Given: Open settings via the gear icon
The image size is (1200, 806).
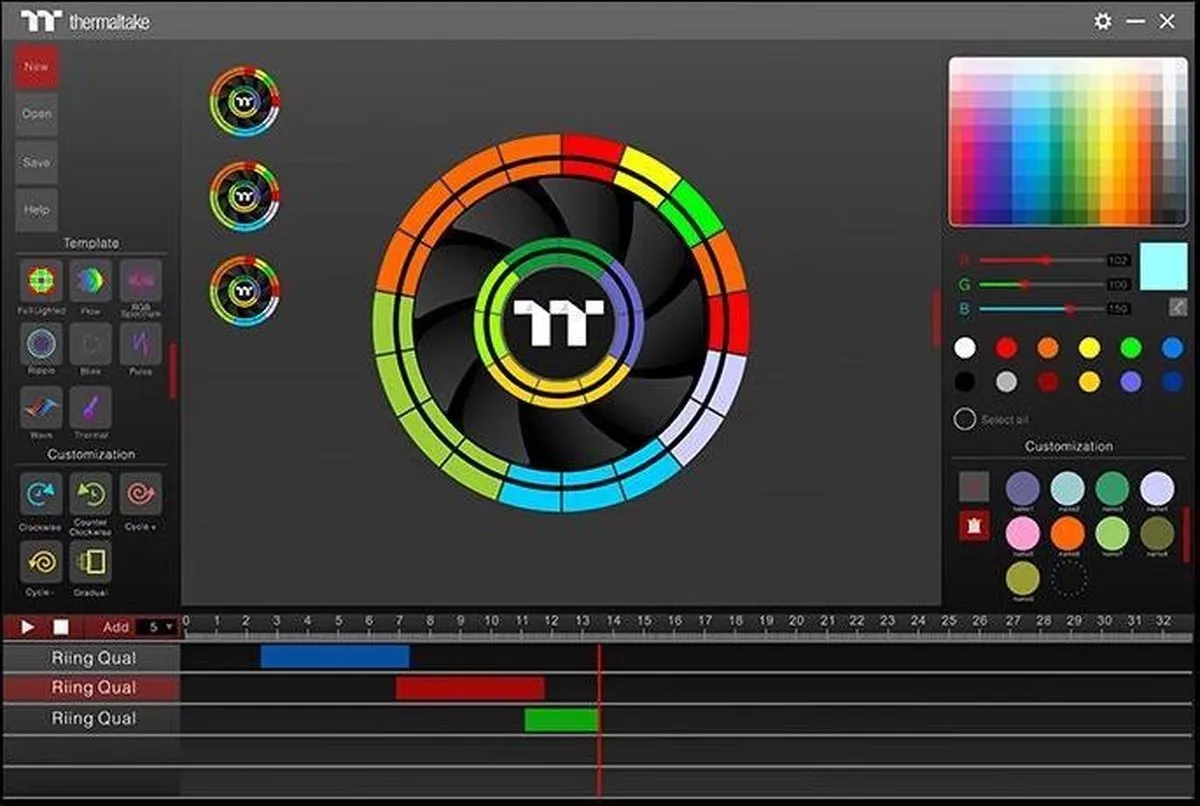Looking at the screenshot, I should [1103, 21].
